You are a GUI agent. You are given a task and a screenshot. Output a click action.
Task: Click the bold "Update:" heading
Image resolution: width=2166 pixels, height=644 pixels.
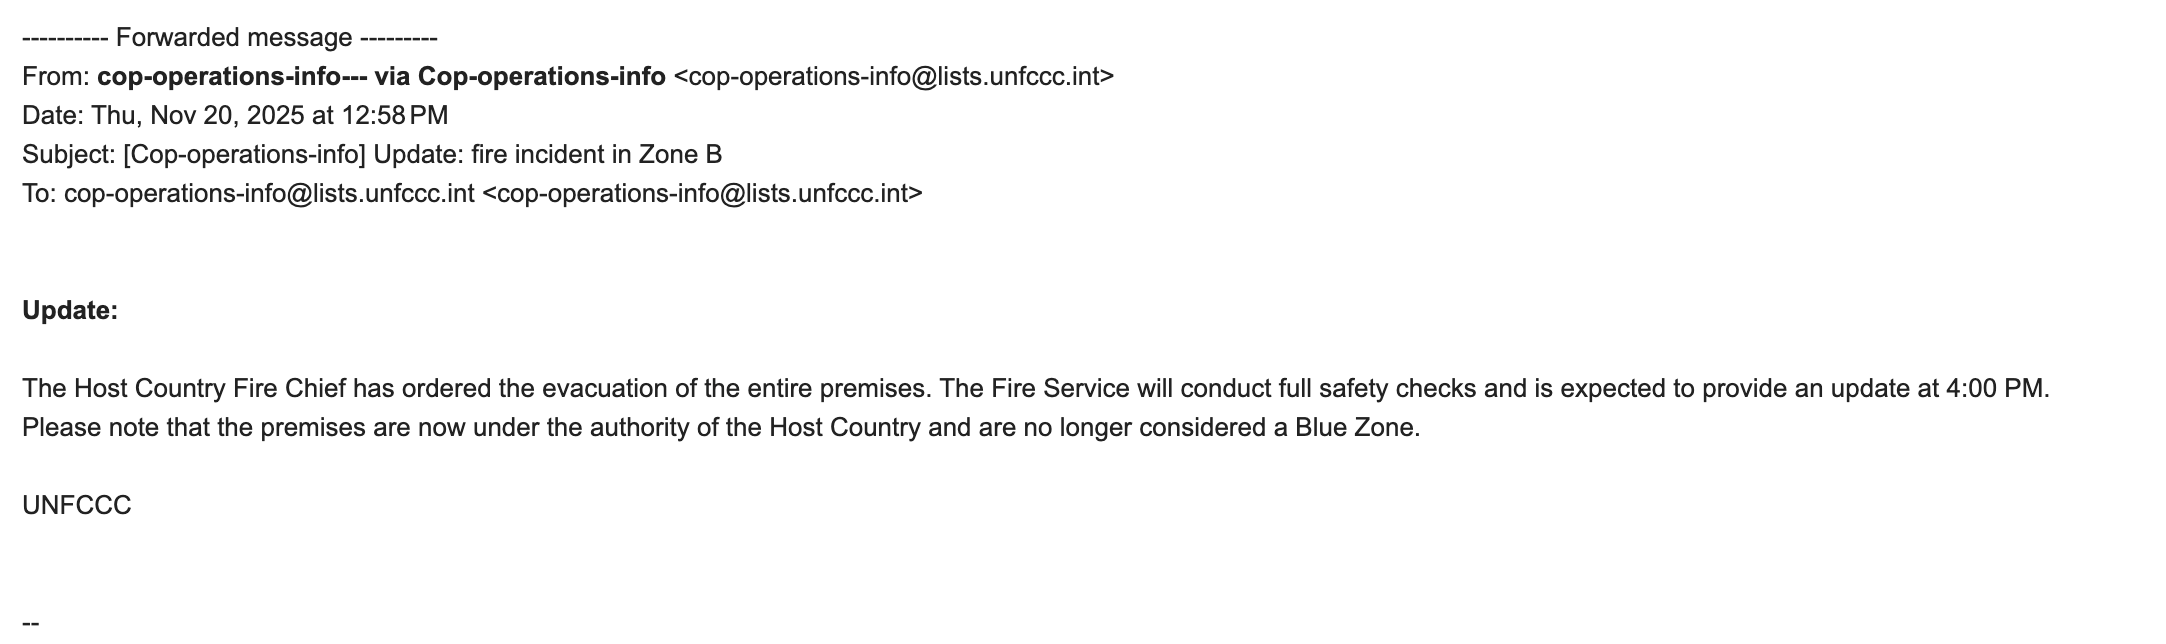(70, 311)
